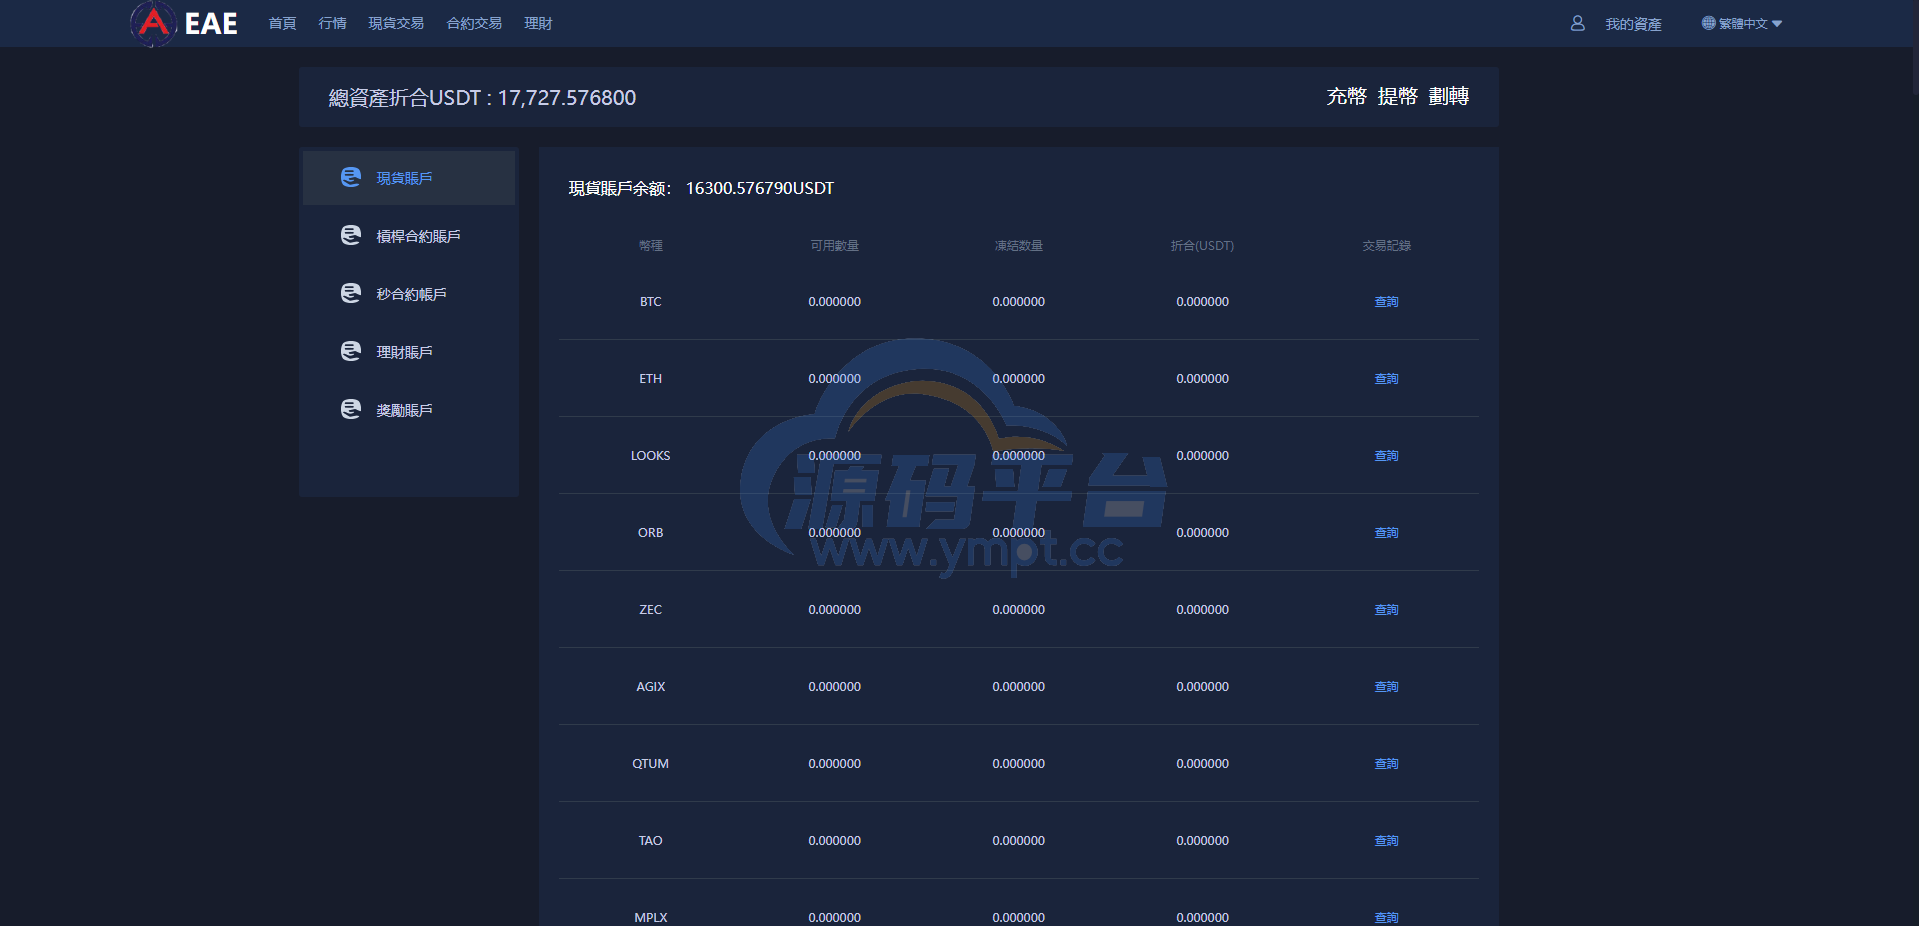Select the 現貨賬戶 tab in sidebar
Image resolution: width=1919 pixels, height=926 pixels.
point(409,178)
